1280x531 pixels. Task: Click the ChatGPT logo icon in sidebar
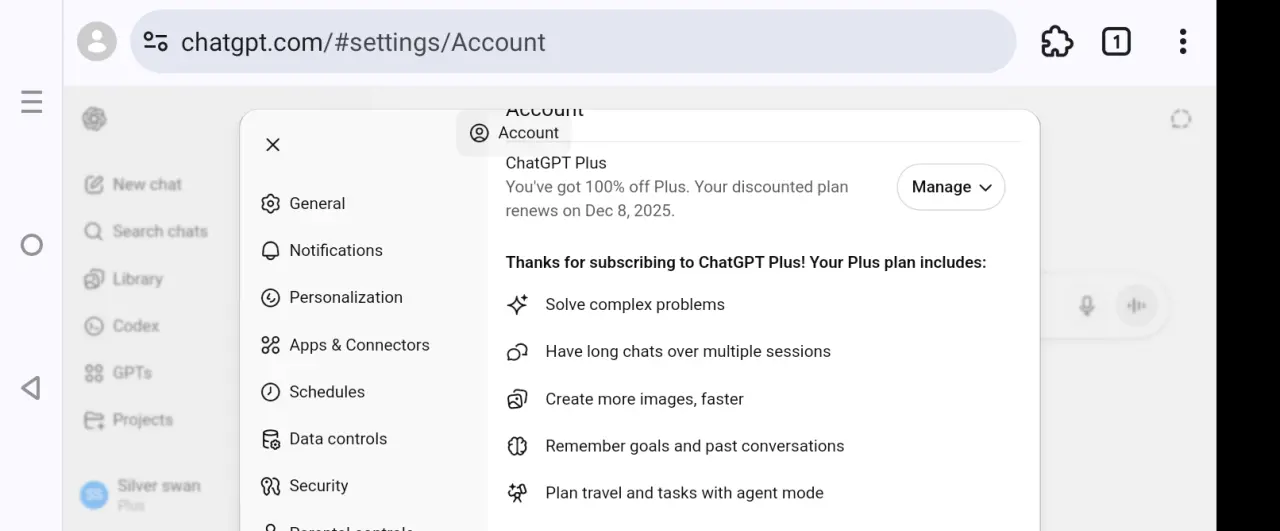click(x=95, y=119)
